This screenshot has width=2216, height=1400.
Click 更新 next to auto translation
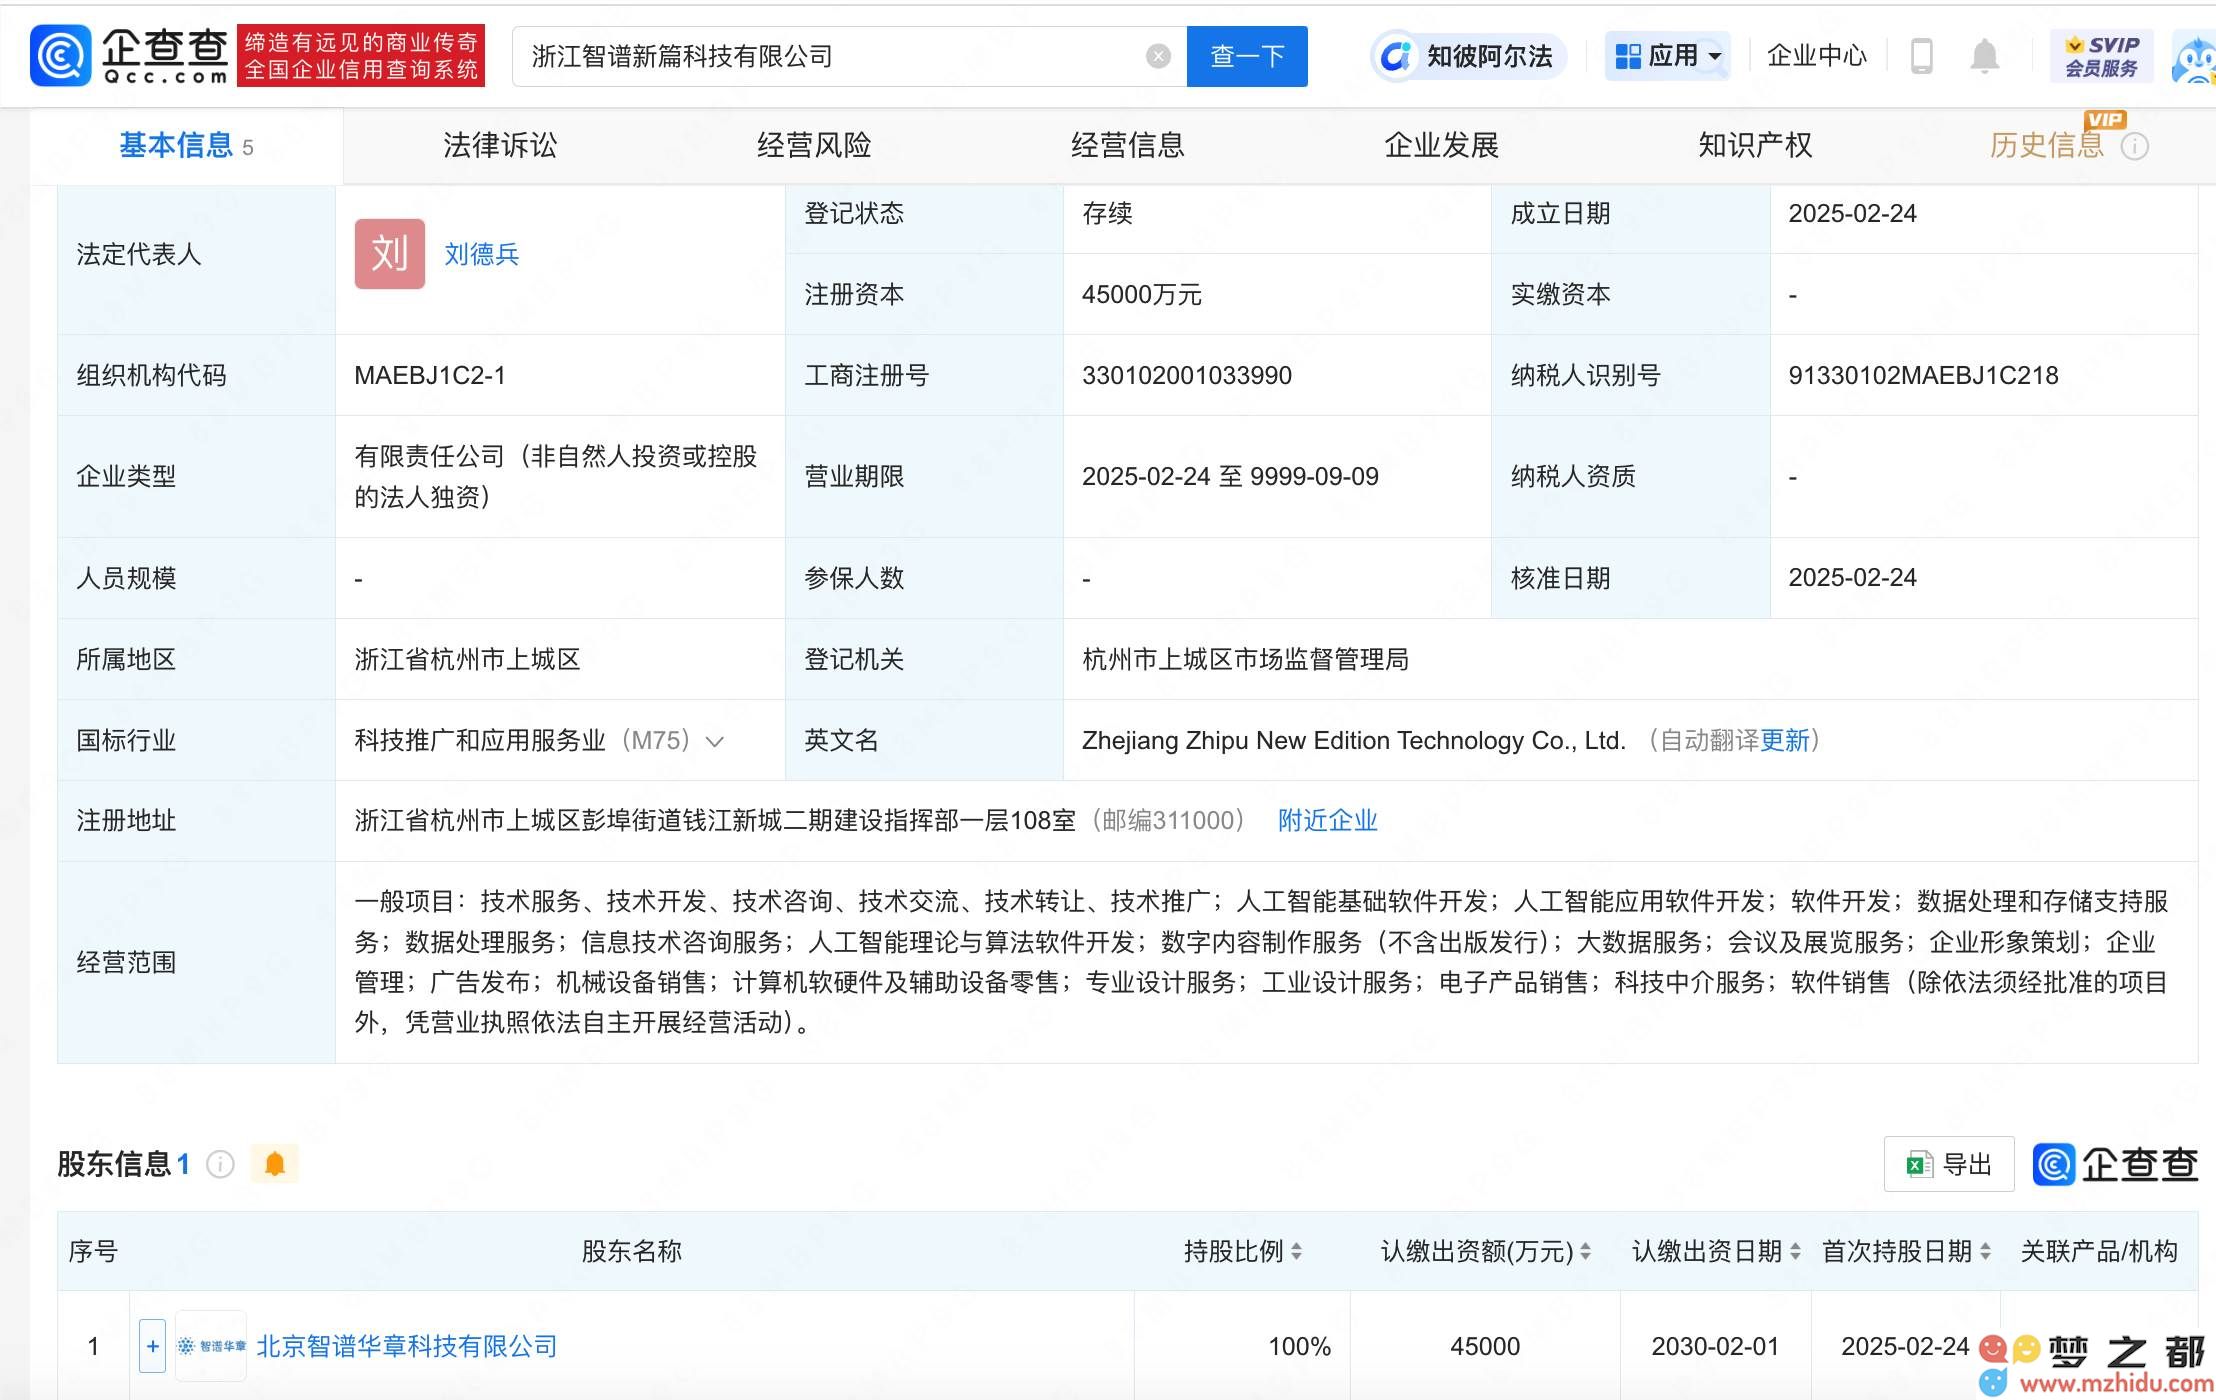1785,741
